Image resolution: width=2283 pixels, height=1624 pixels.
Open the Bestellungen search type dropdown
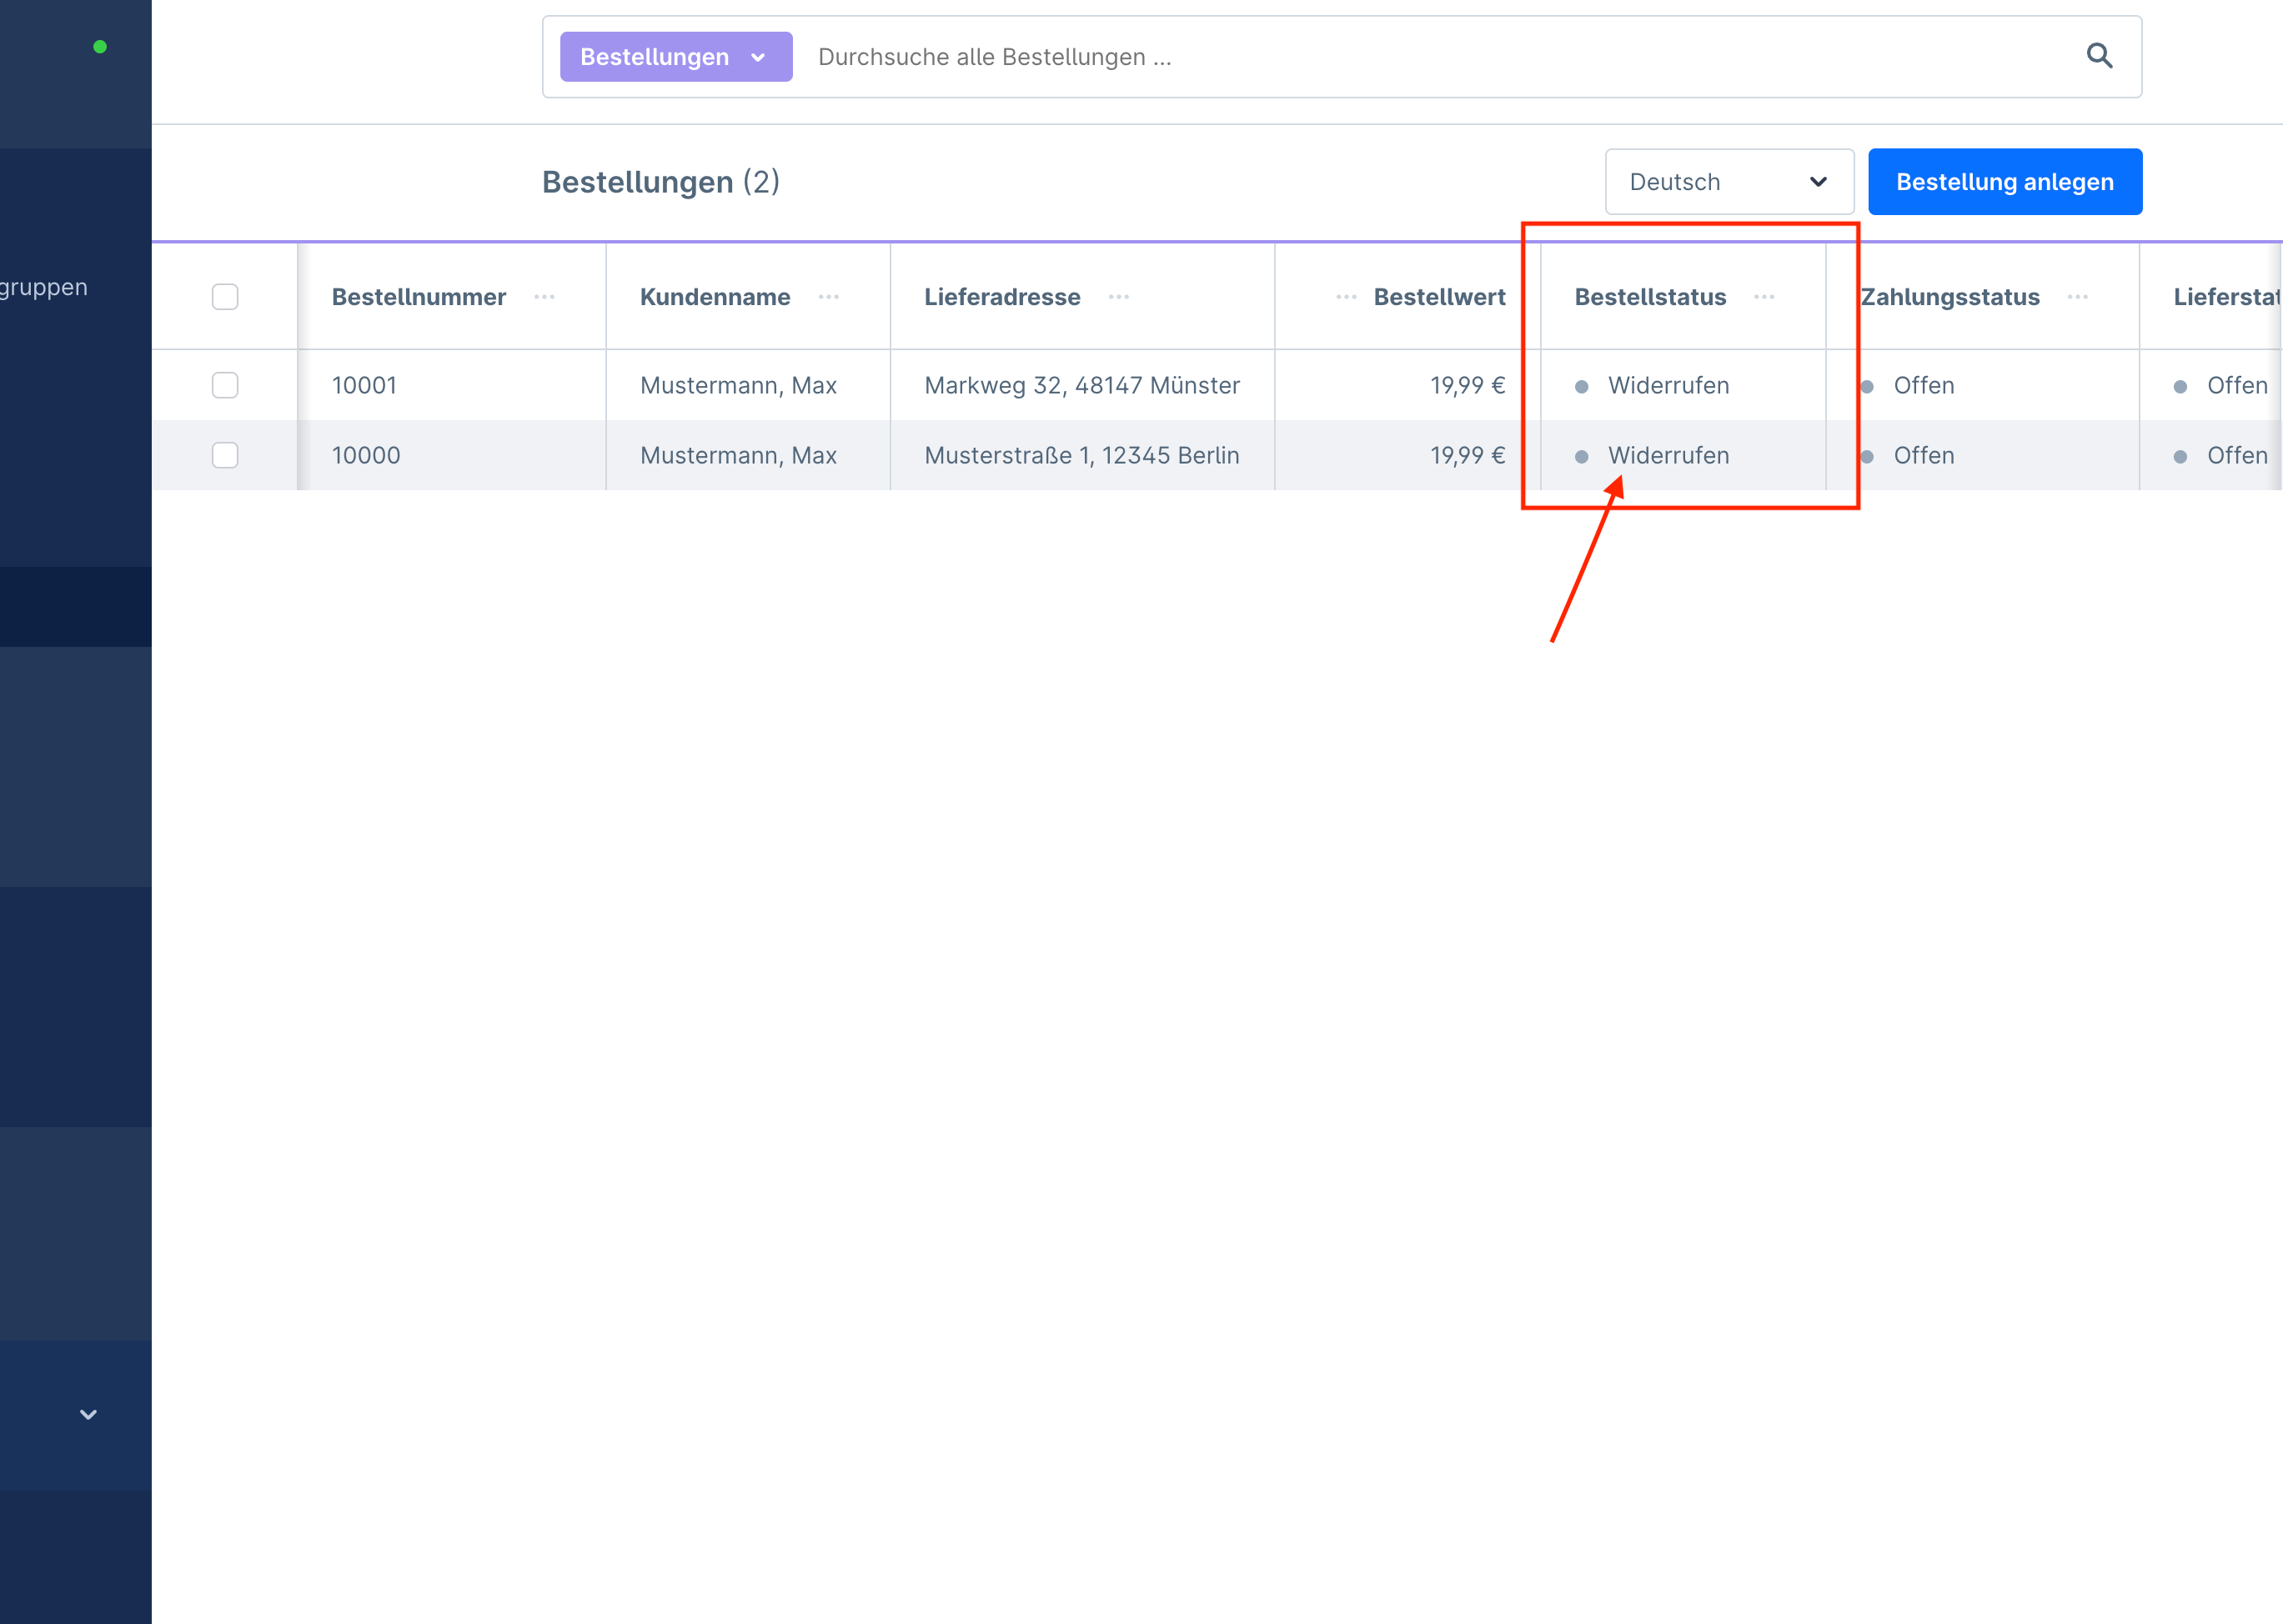[675, 57]
